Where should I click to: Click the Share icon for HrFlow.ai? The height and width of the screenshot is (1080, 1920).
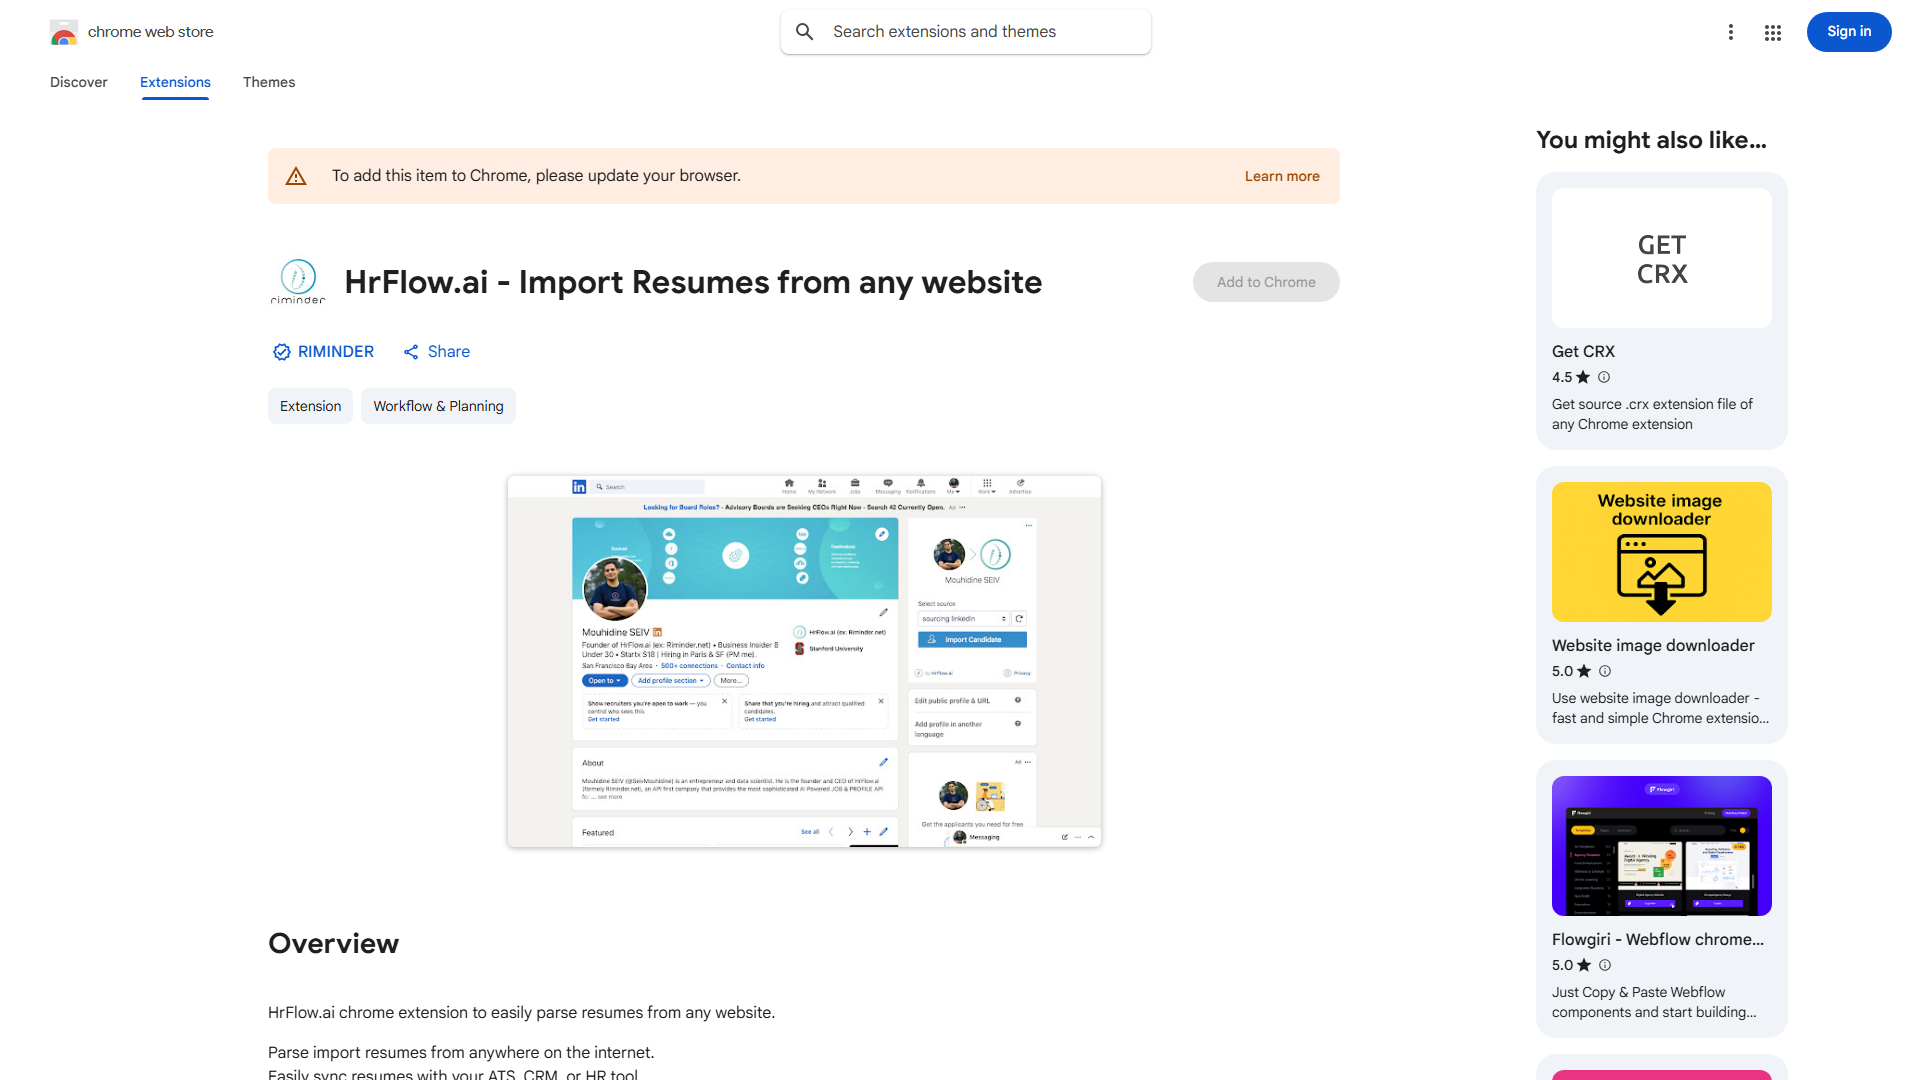(x=411, y=351)
